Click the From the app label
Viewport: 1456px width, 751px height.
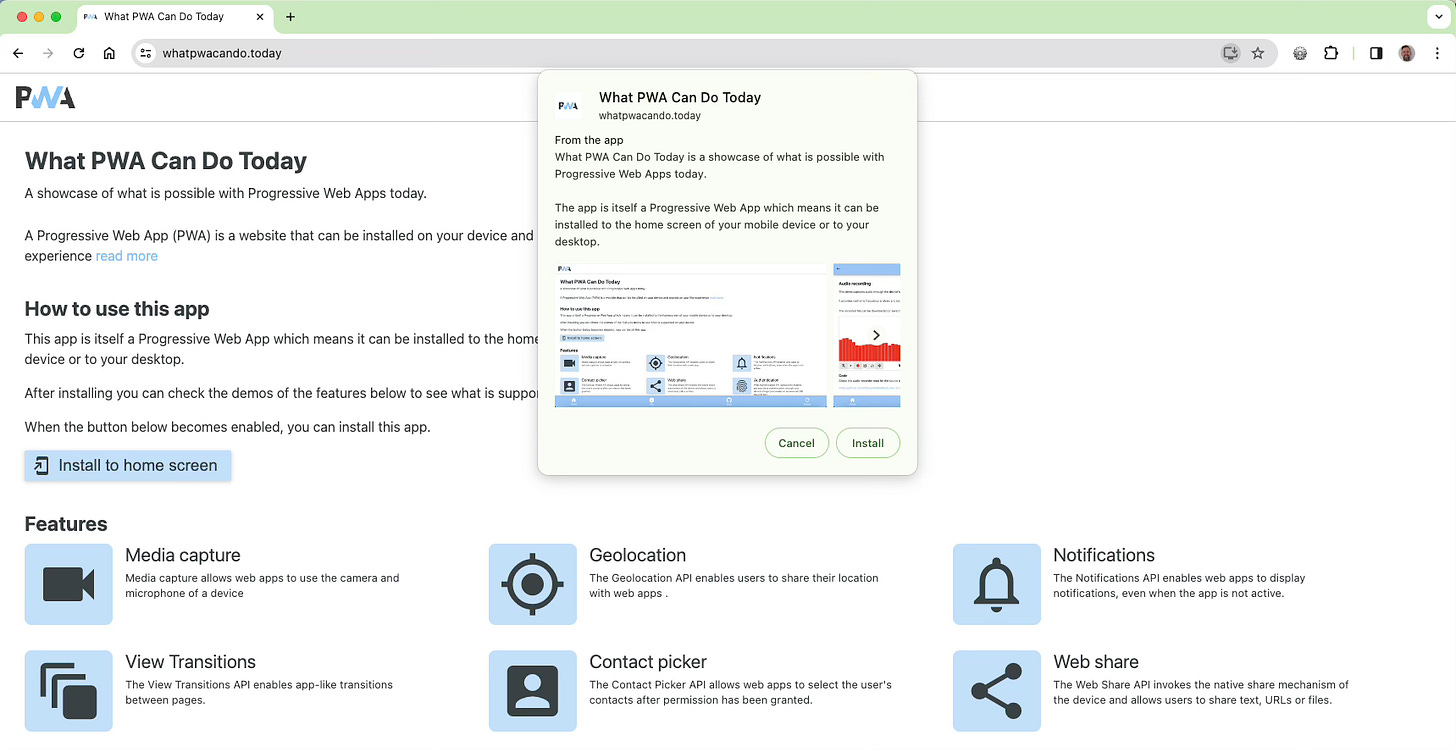click(589, 140)
